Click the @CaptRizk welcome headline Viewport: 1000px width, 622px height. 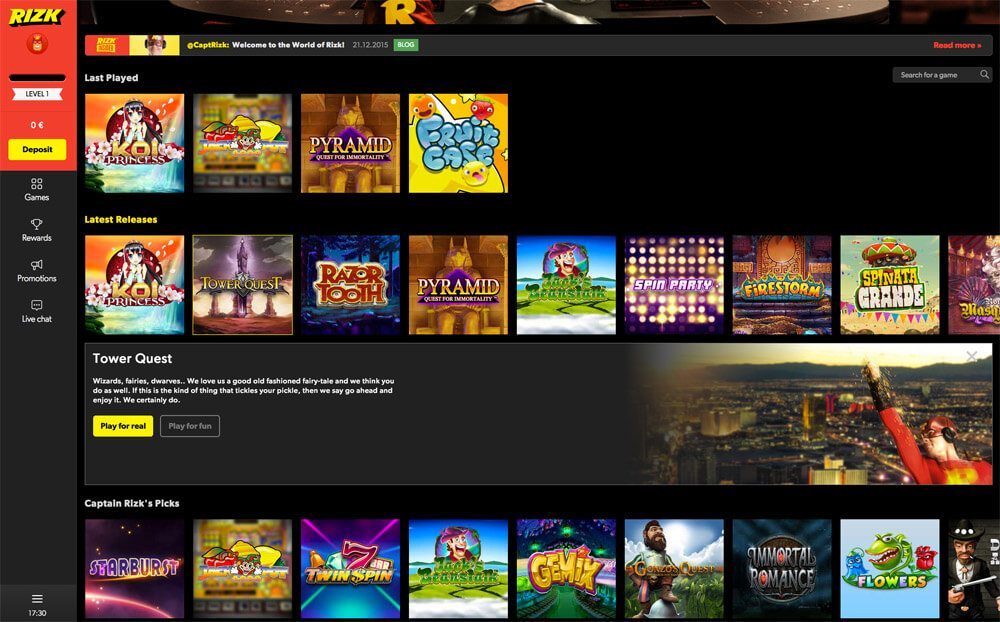coord(265,45)
